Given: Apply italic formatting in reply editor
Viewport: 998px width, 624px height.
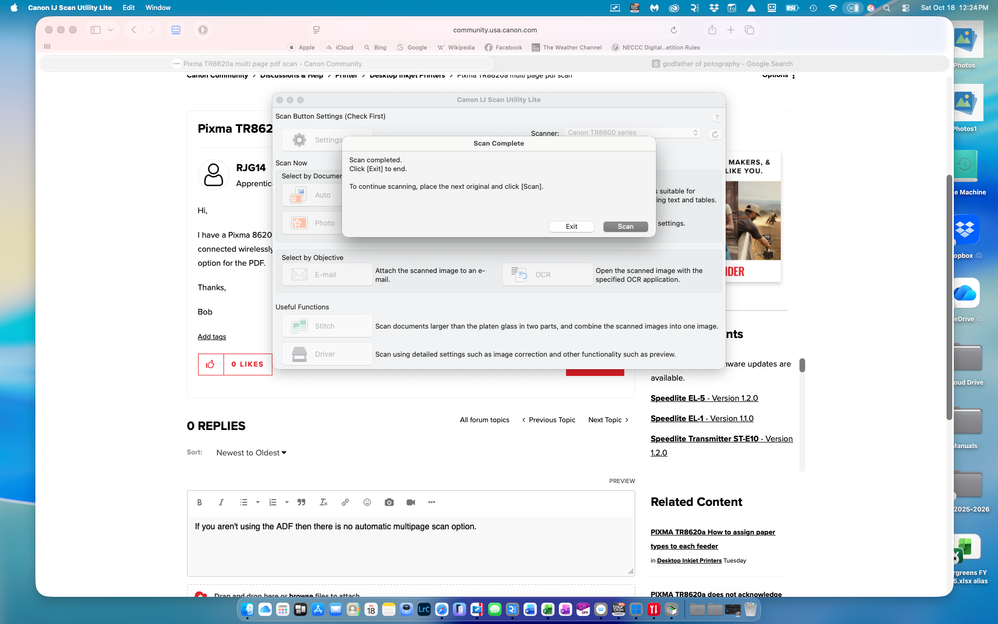Looking at the screenshot, I should point(221,502).
